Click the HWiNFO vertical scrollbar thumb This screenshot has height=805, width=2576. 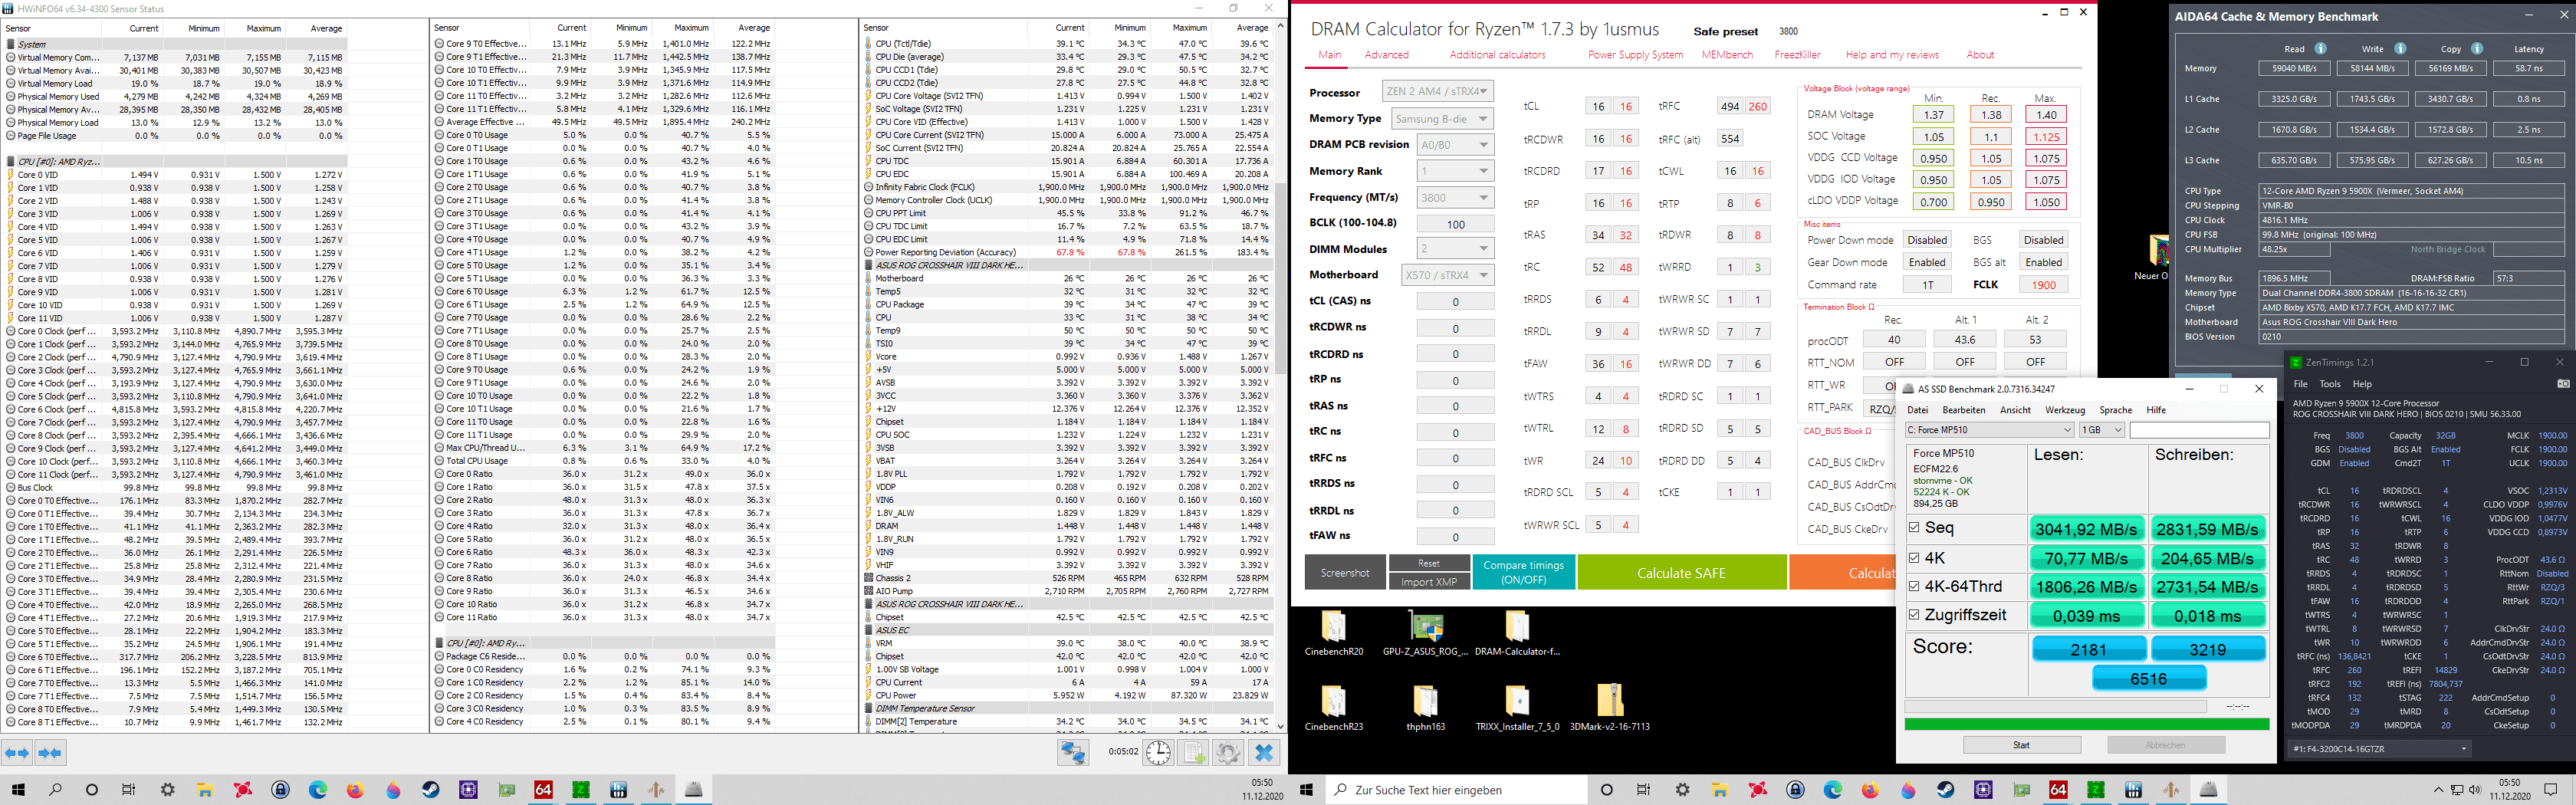[x=1280, y=278]
